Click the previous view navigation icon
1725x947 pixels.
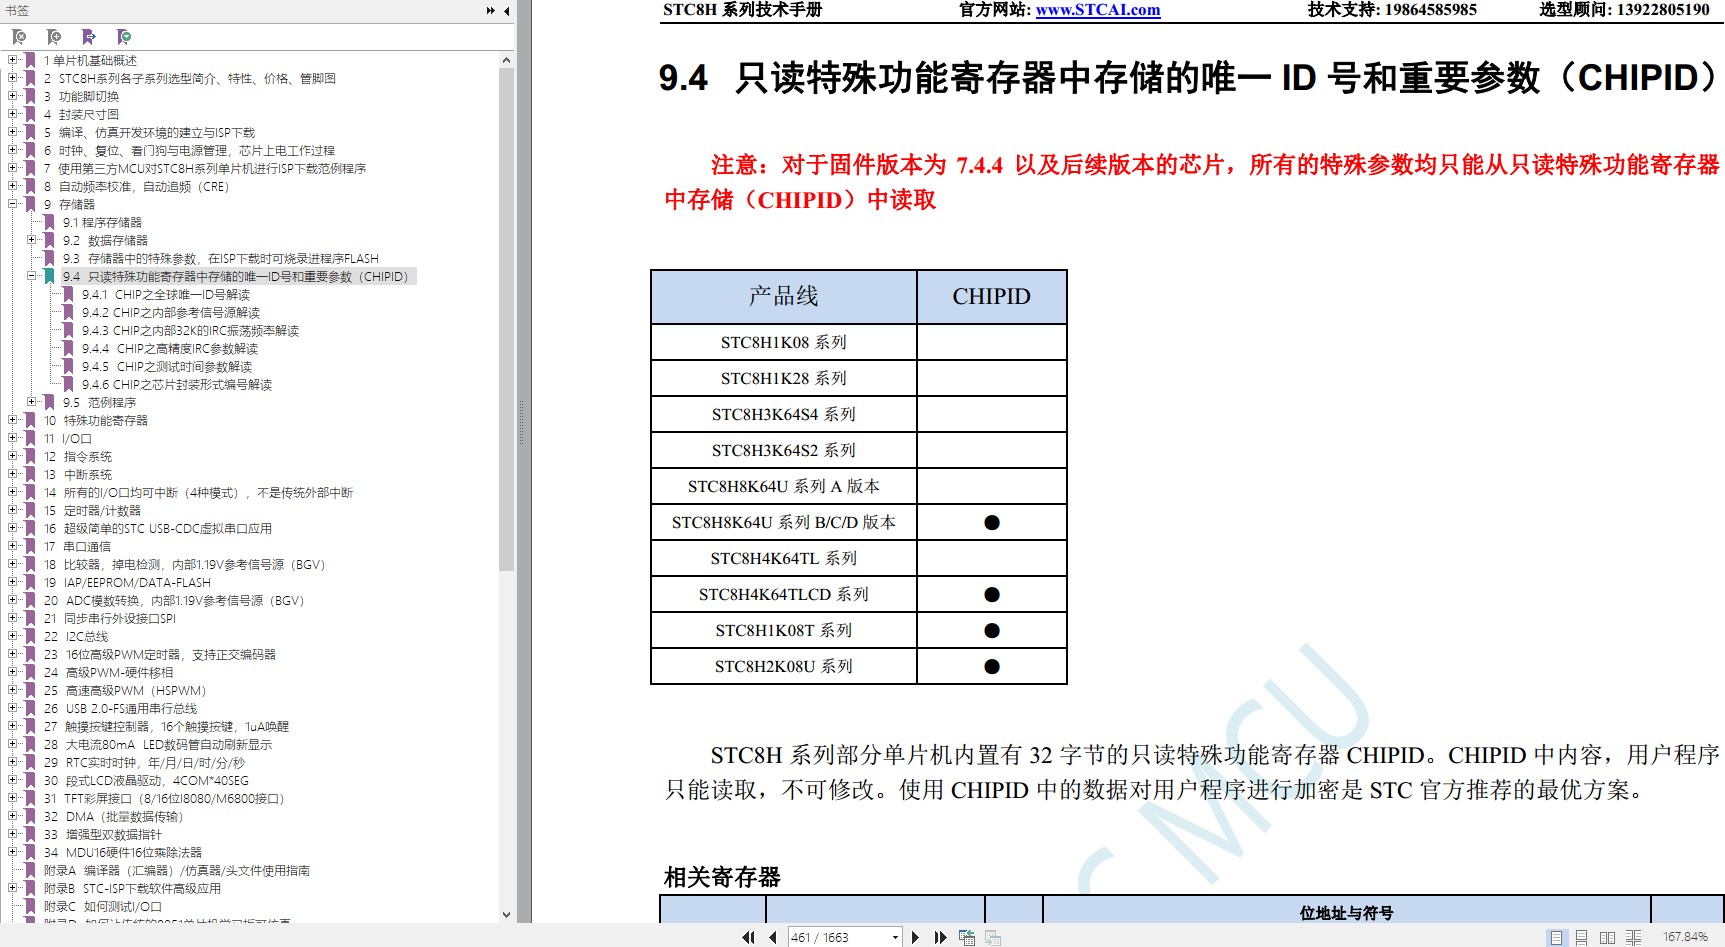pos(967,937)
